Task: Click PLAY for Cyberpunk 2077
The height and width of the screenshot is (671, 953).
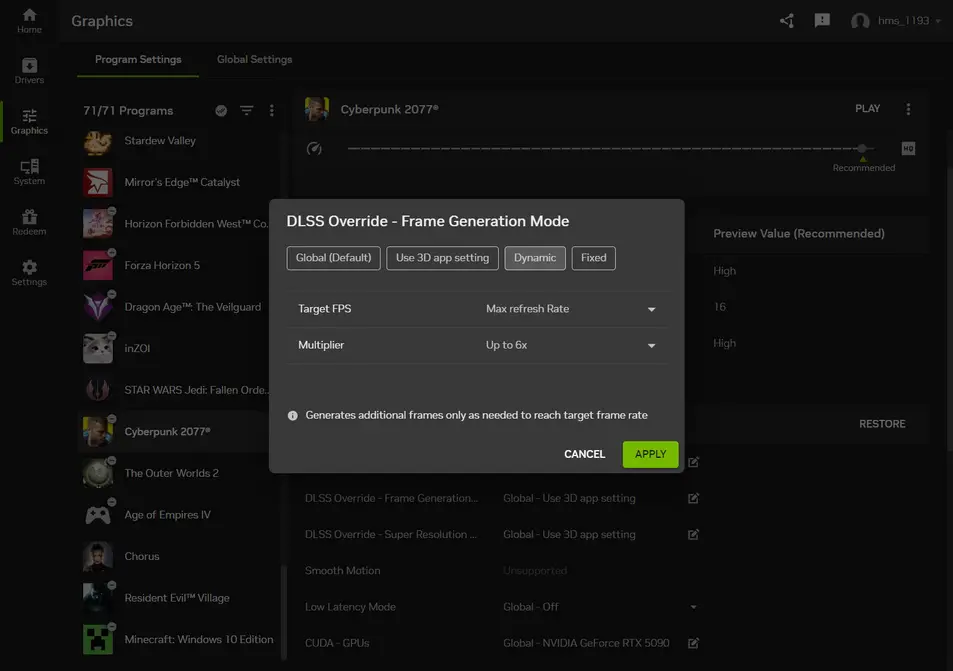Action: [x=867, y=109]
